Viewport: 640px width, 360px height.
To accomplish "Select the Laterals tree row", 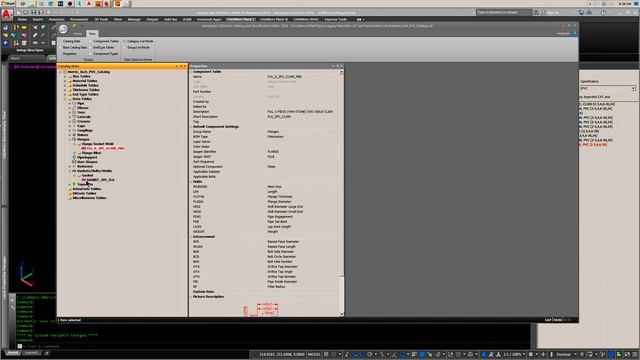I will [84, 117].
